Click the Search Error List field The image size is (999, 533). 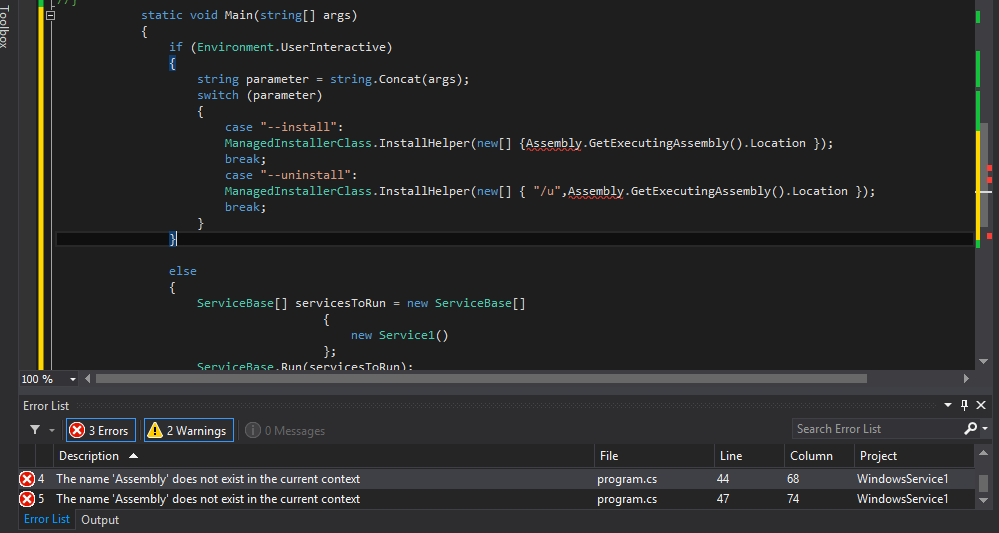[x=875, y=429]
